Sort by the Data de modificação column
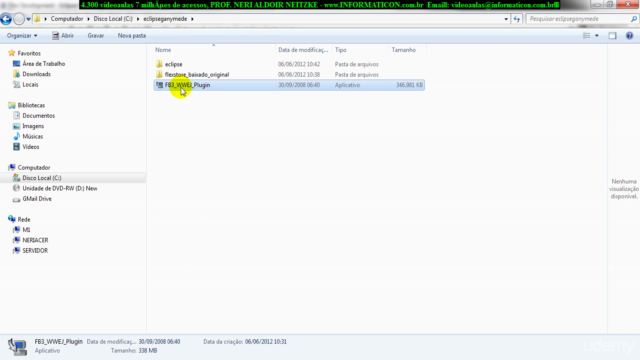This screenshot has width=640, height=360. (303, 50)
